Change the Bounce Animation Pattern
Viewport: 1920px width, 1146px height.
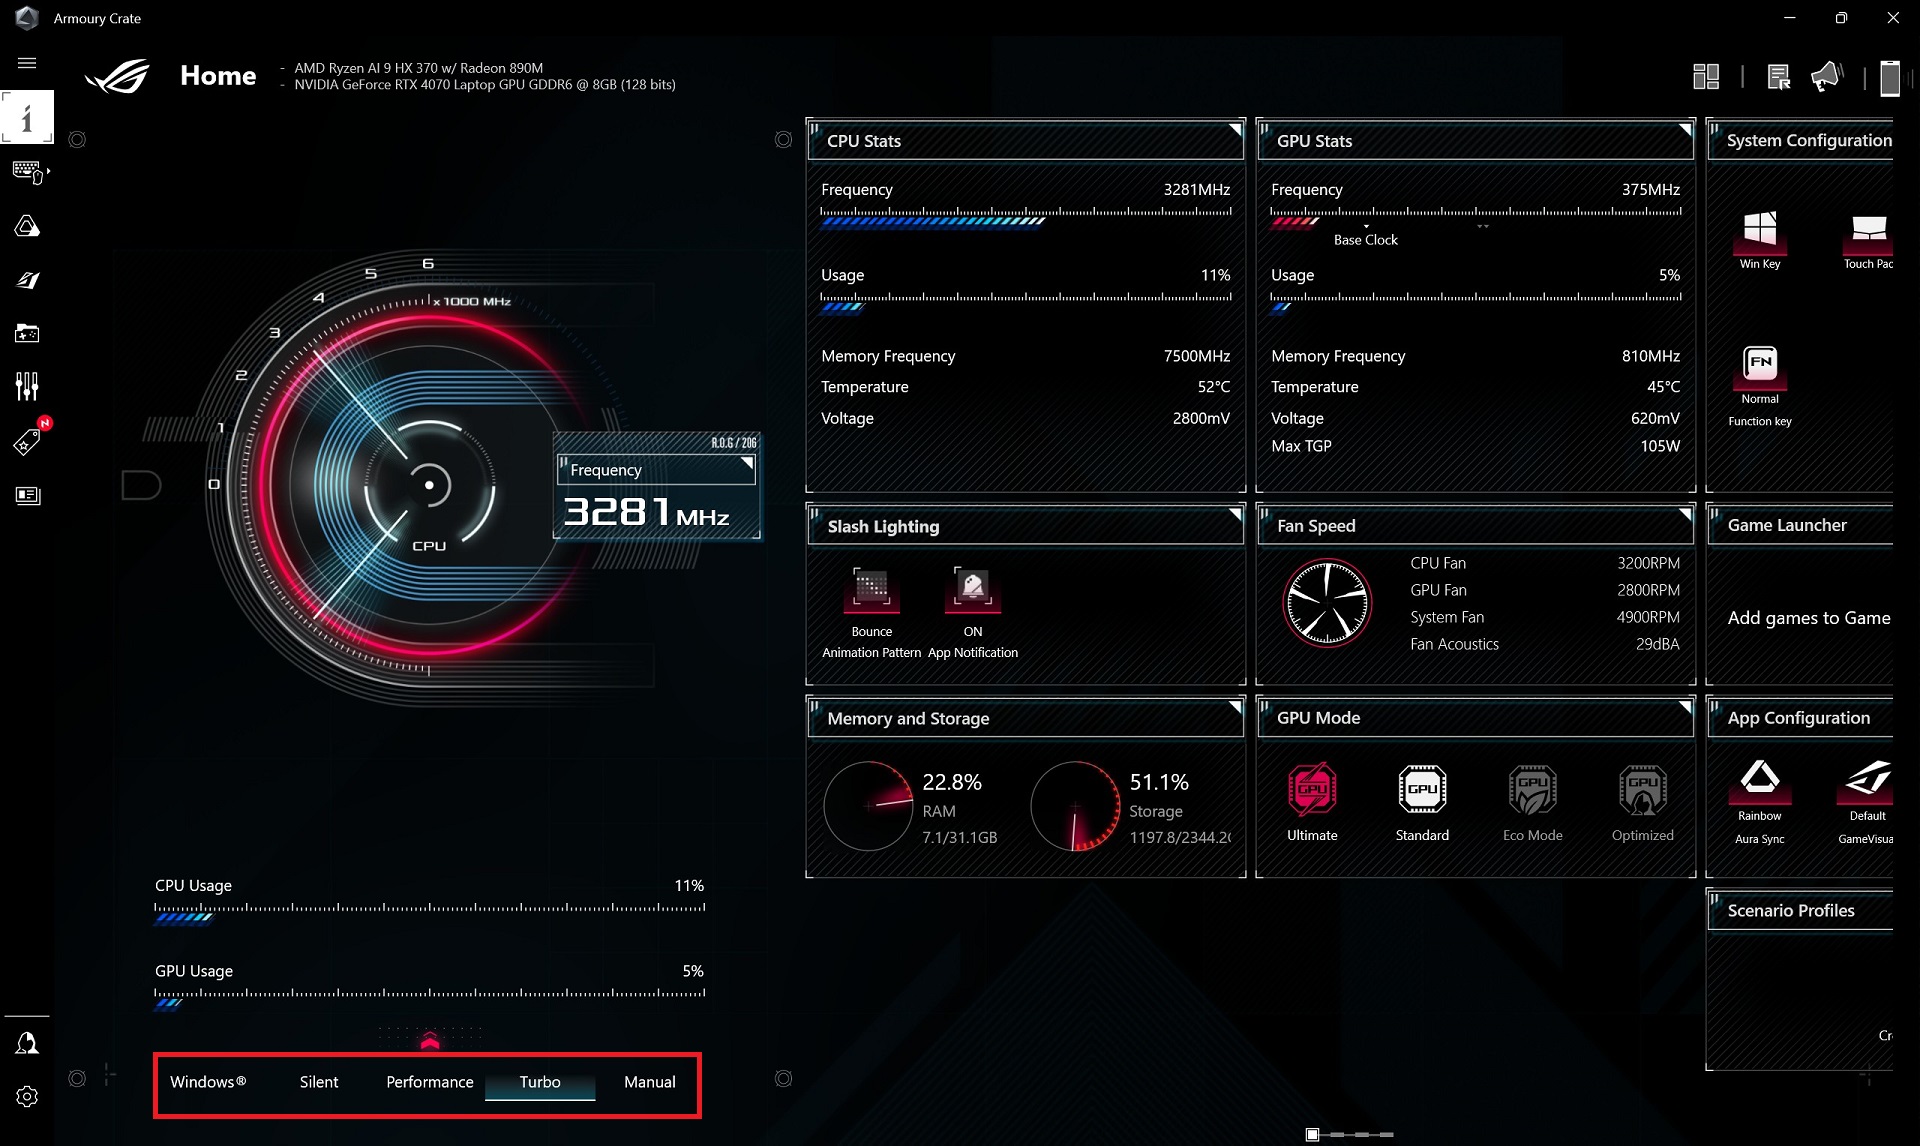pos(871,588)
